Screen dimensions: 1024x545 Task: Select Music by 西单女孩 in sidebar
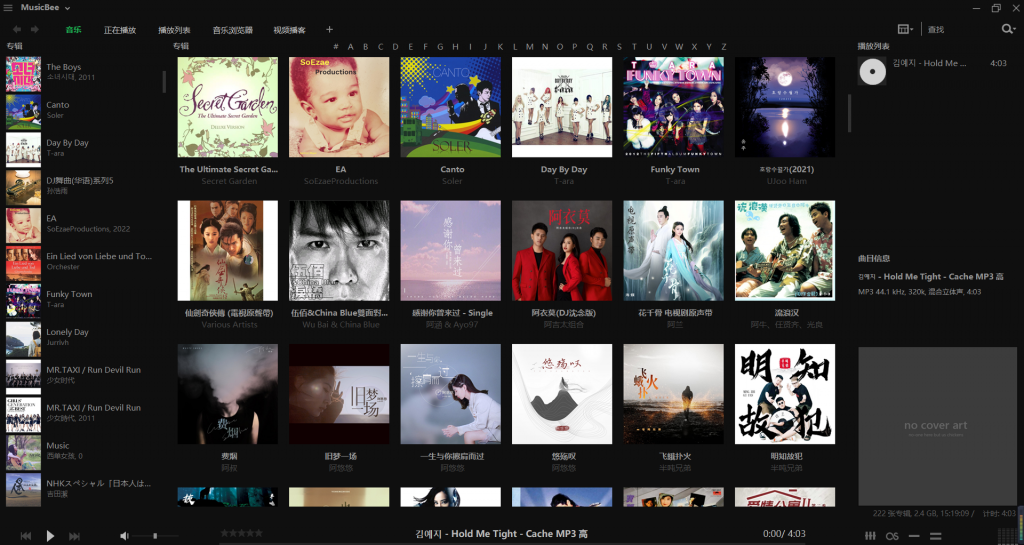coord(82,450)
